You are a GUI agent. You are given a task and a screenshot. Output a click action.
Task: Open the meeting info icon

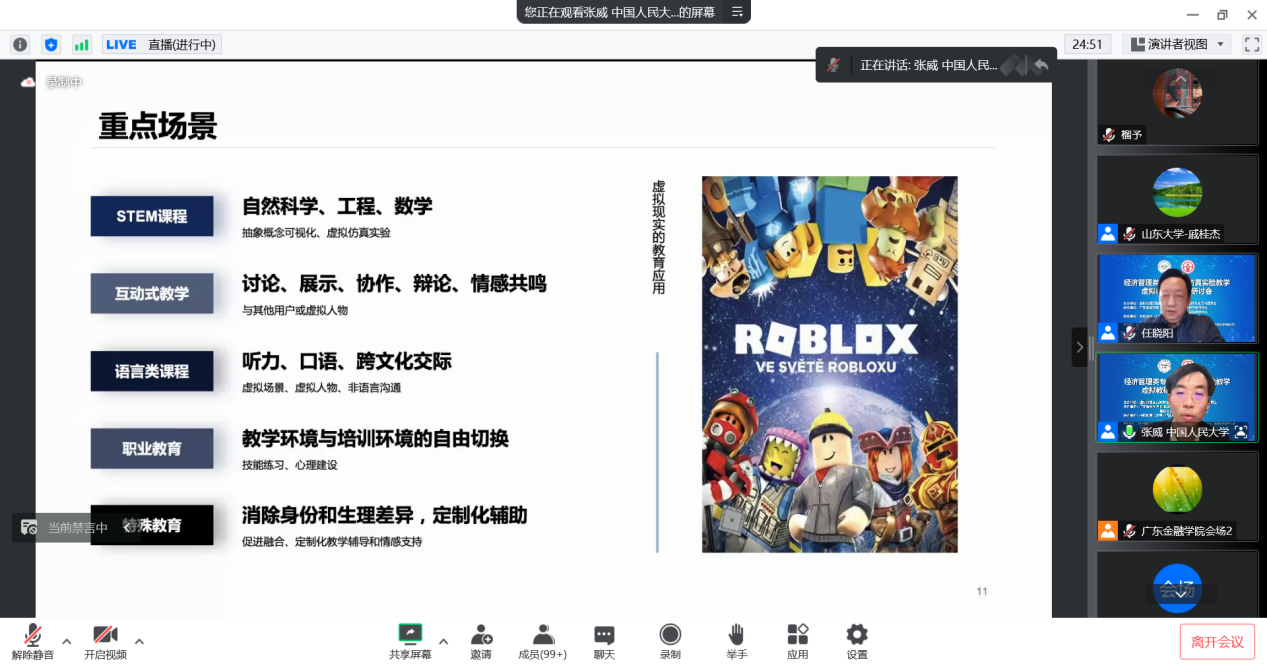pos(20,44)
